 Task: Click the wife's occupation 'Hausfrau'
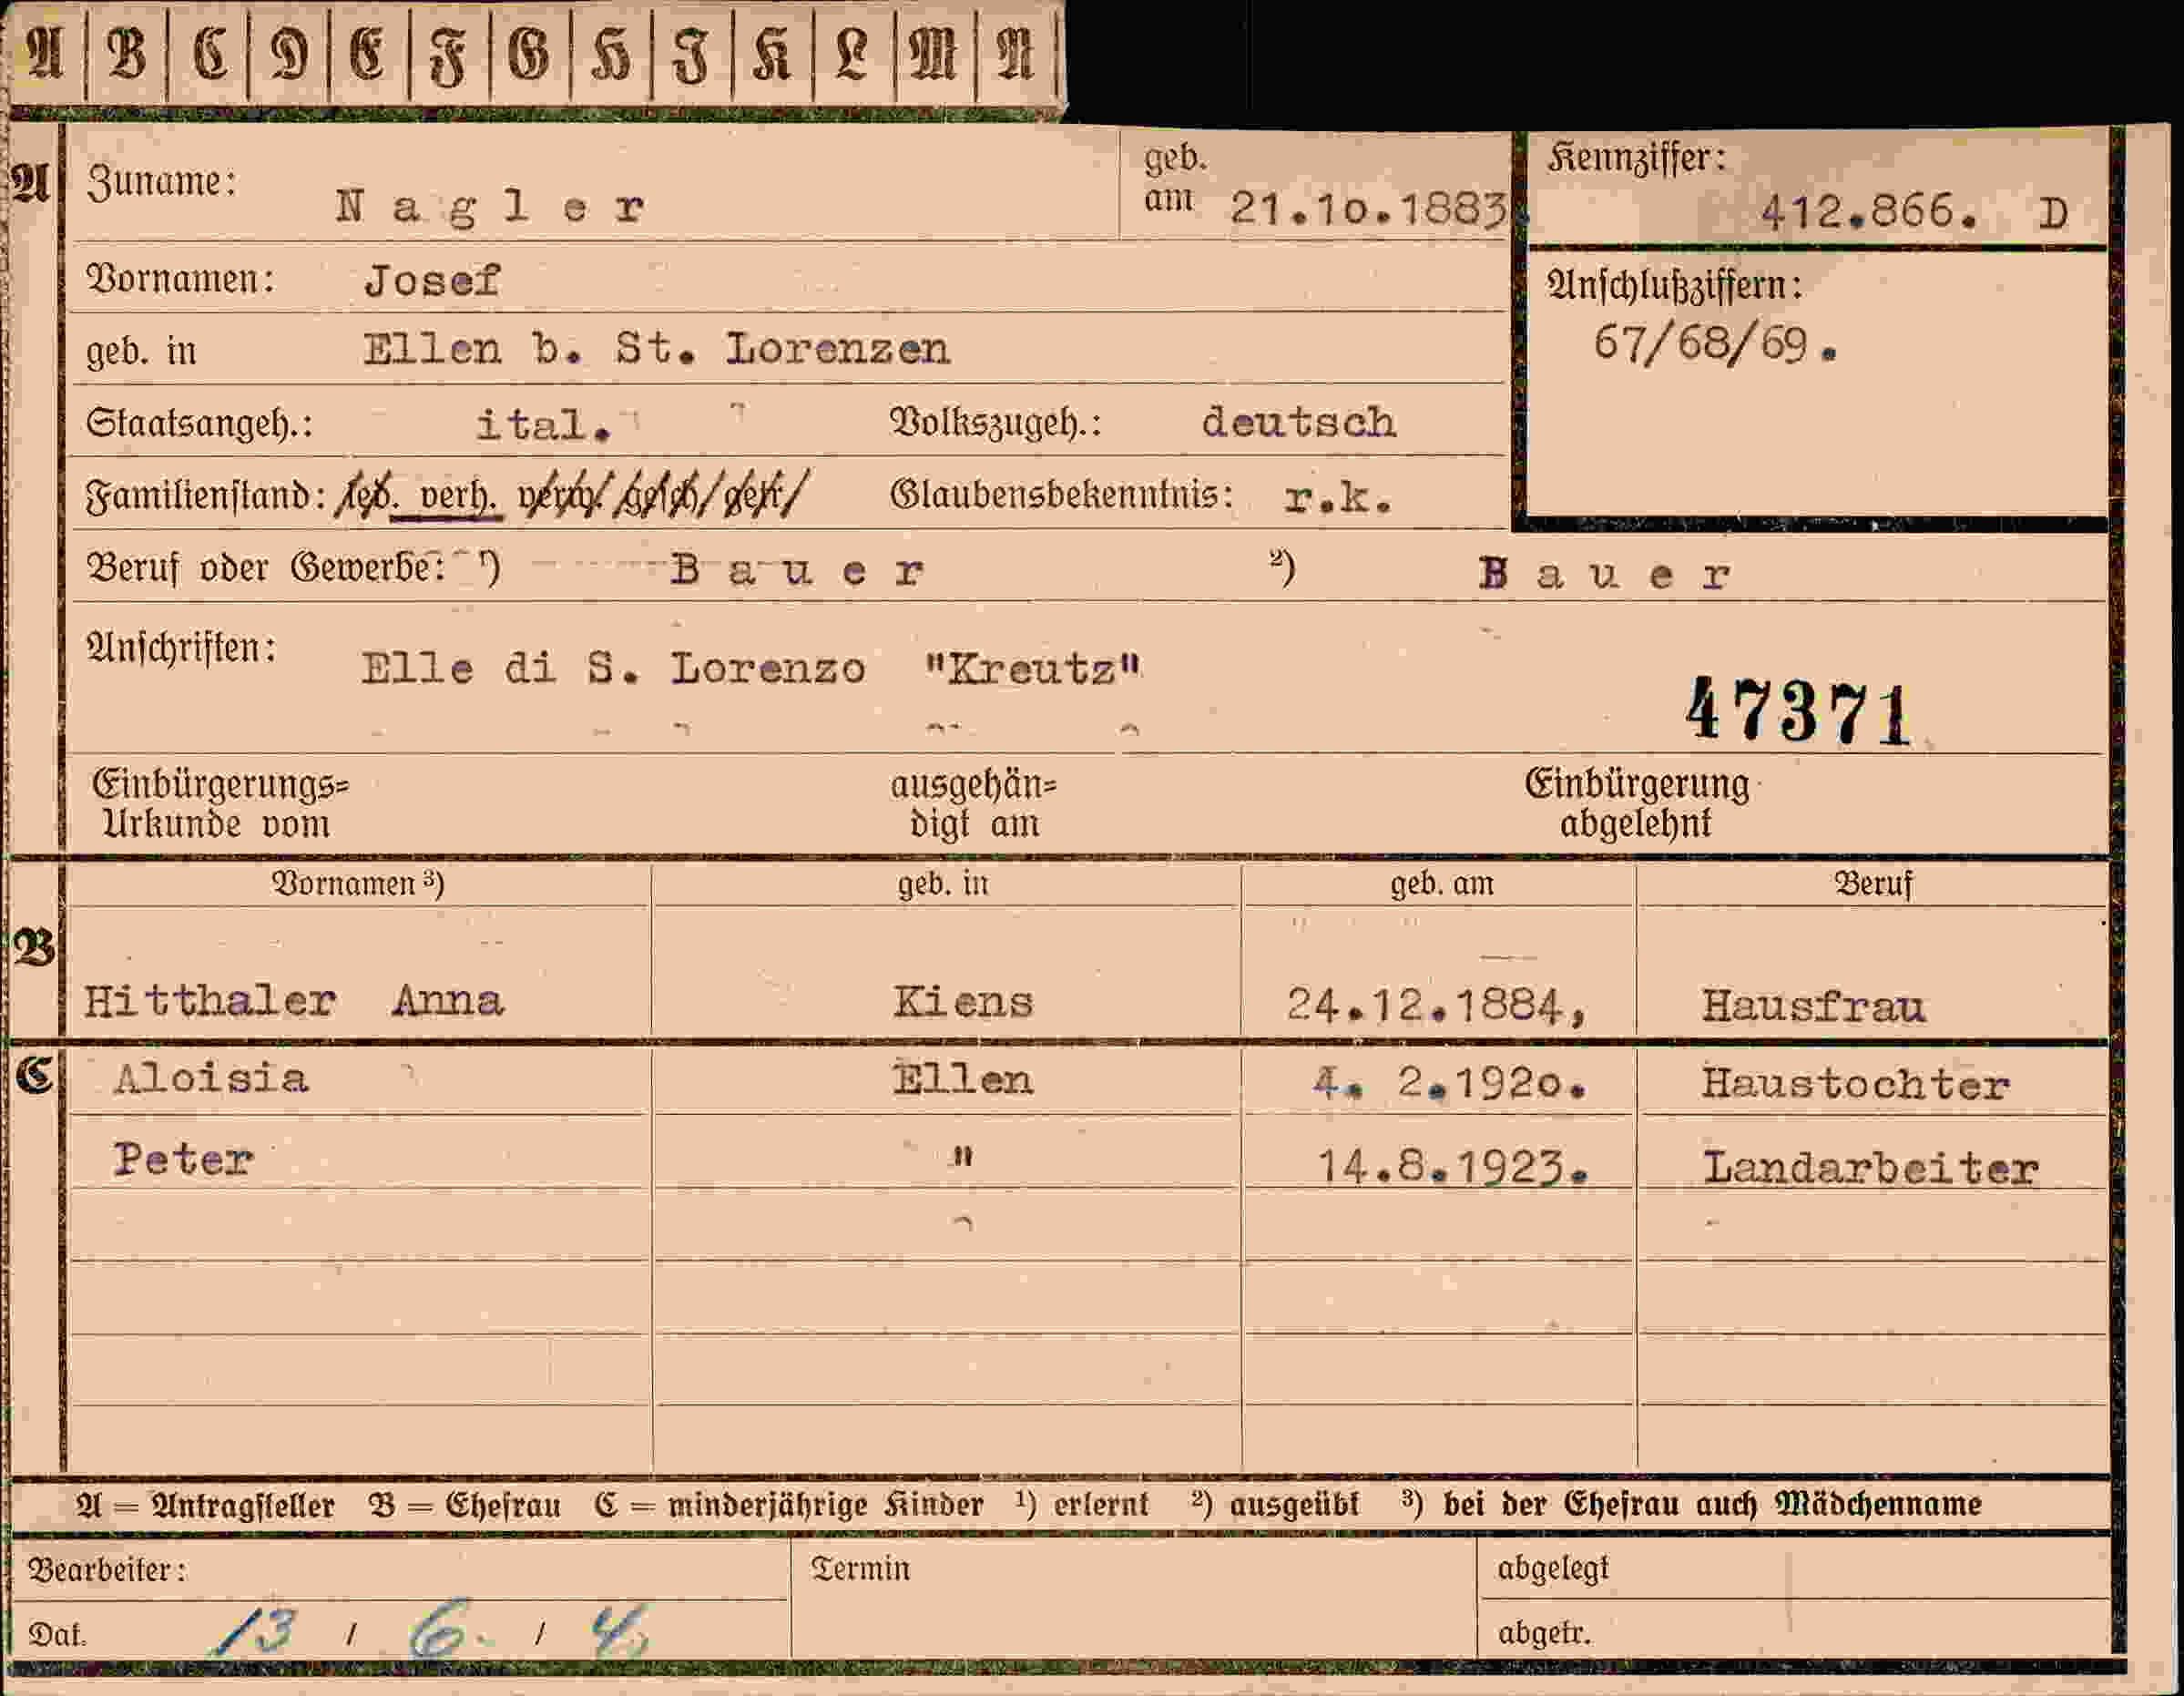pos(1813,1006)
